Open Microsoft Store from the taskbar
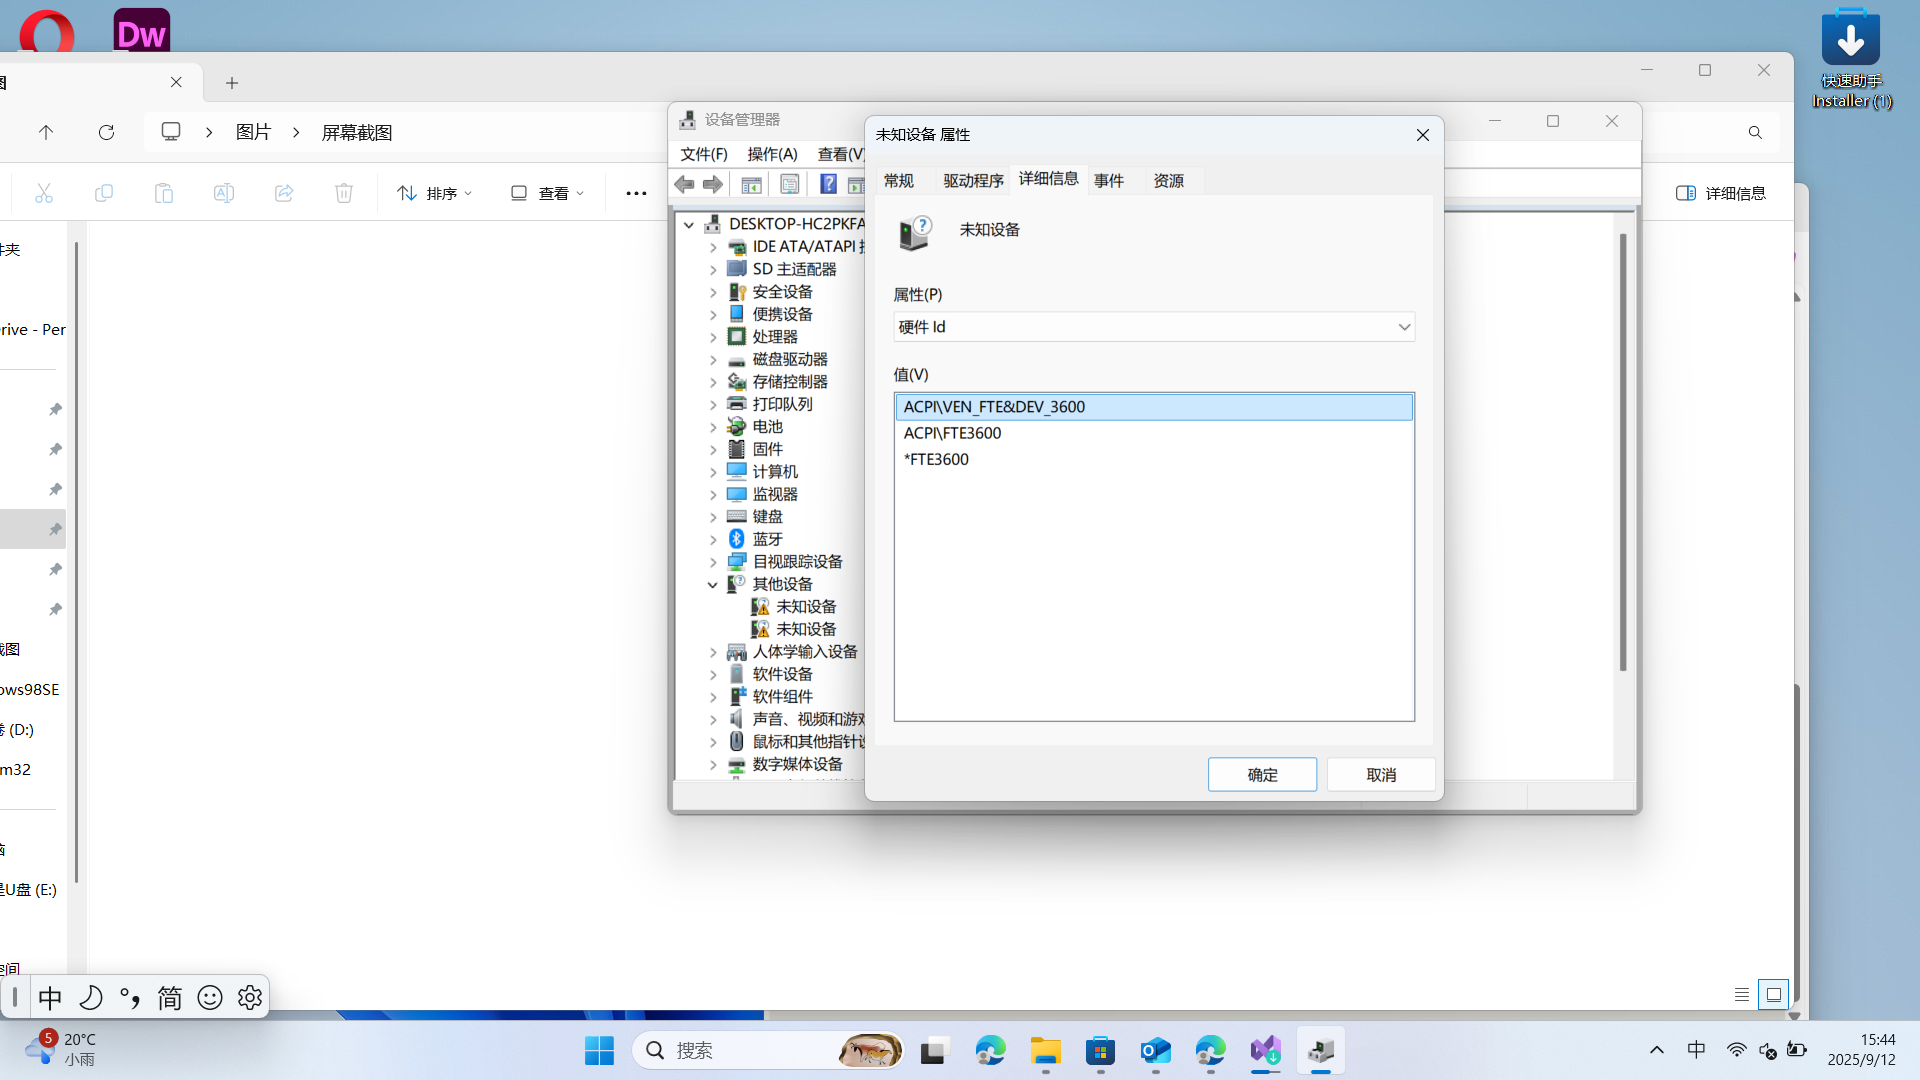This screenshot has height=1080, width=1920. tap(1100, 1051)
